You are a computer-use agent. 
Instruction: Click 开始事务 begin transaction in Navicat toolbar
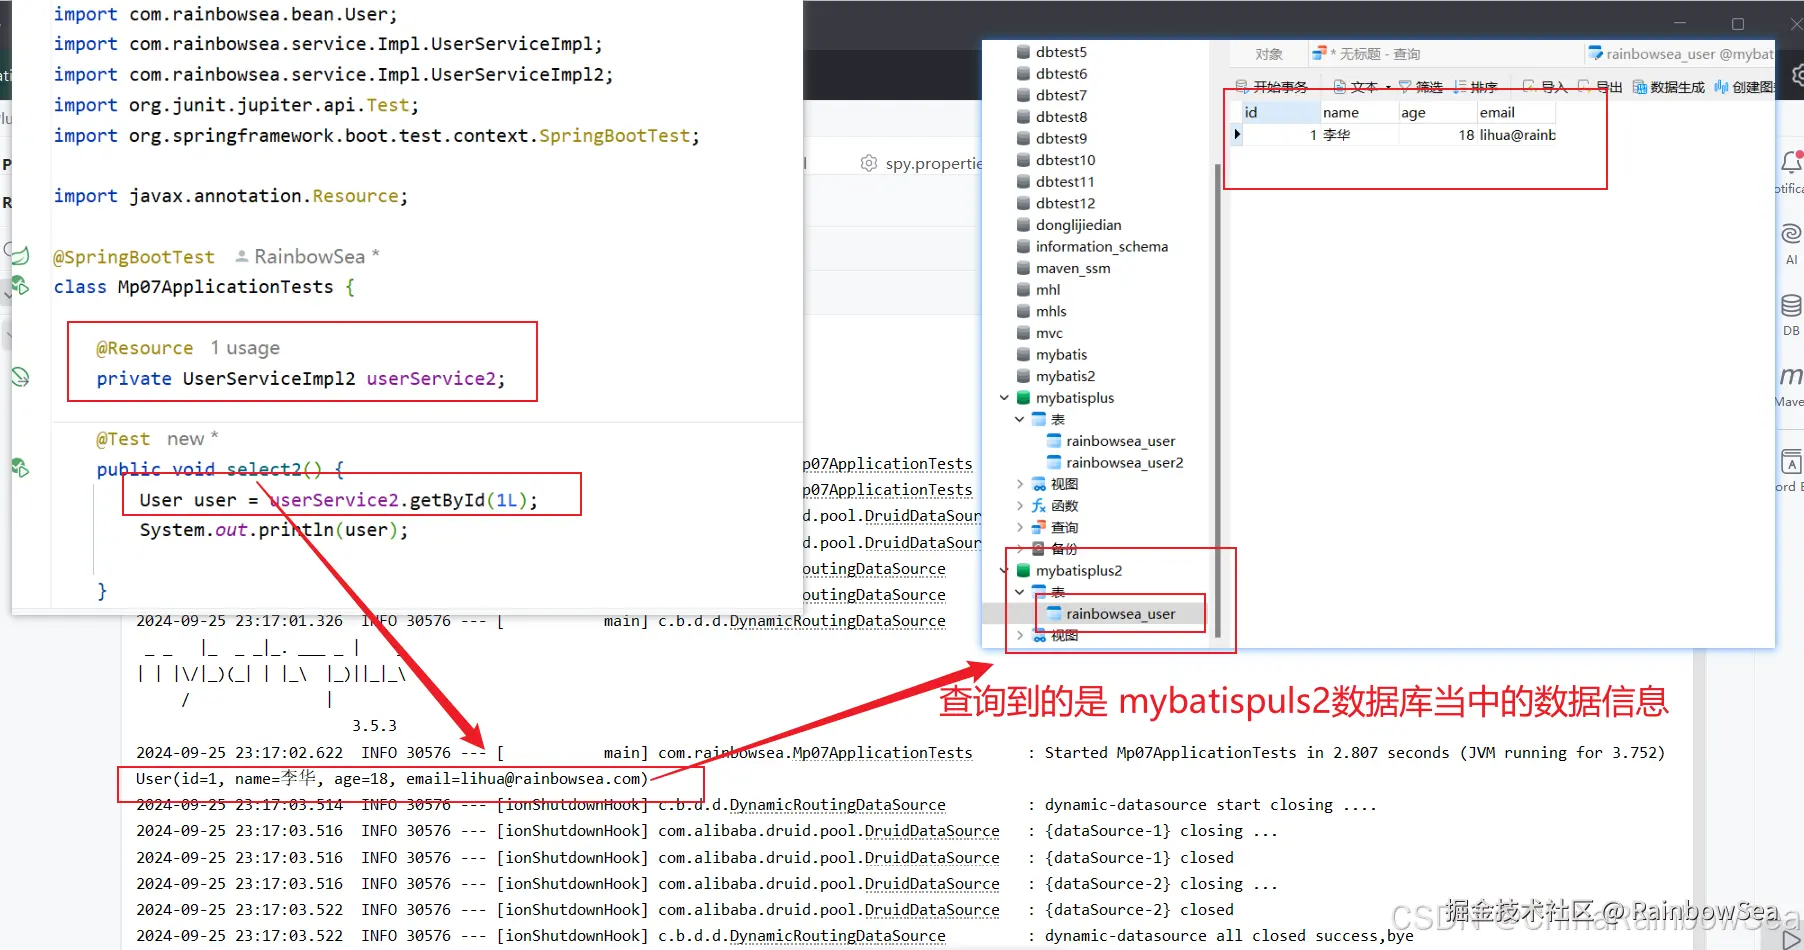click(x=1271, y=87)
